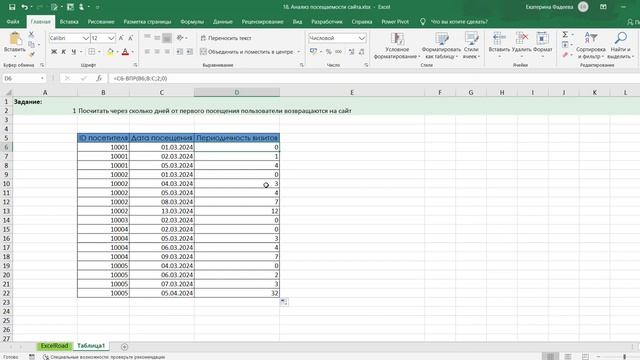The image size is (640, 360).
Task: Toggle bottom vertical alignment
Action: [x=167, y=38]
